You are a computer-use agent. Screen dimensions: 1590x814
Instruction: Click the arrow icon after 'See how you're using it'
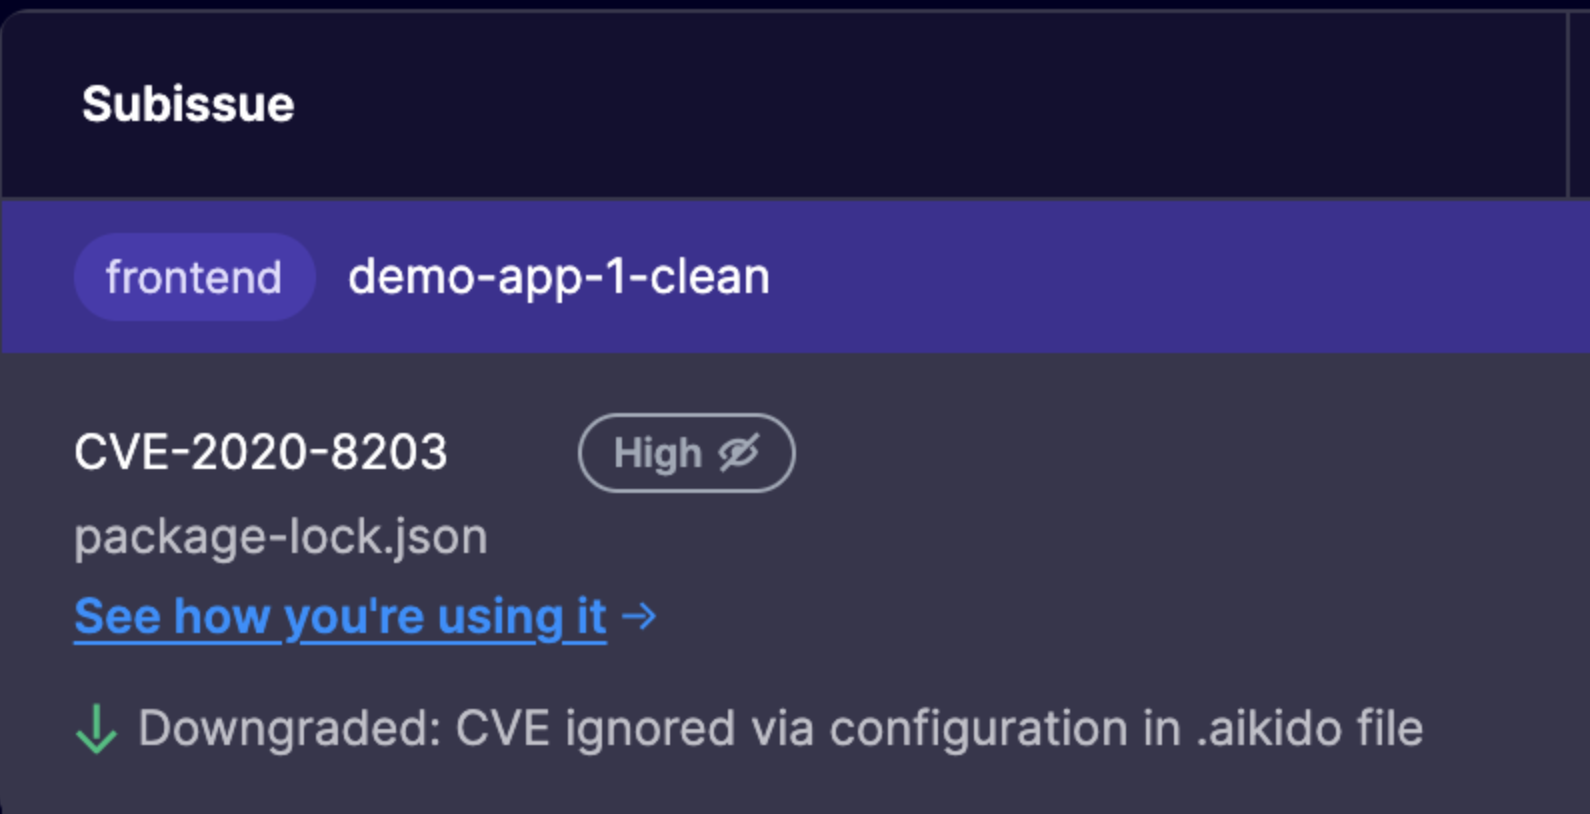coord(637,616)
